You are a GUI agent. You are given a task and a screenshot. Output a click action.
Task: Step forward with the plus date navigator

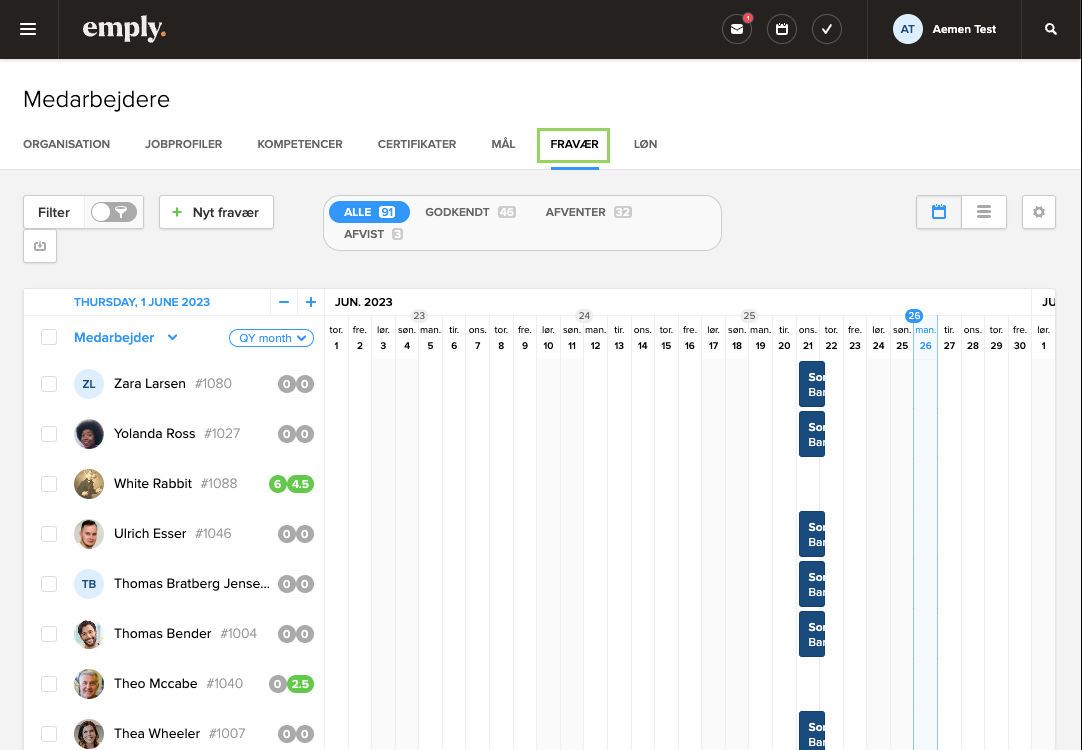311,301
